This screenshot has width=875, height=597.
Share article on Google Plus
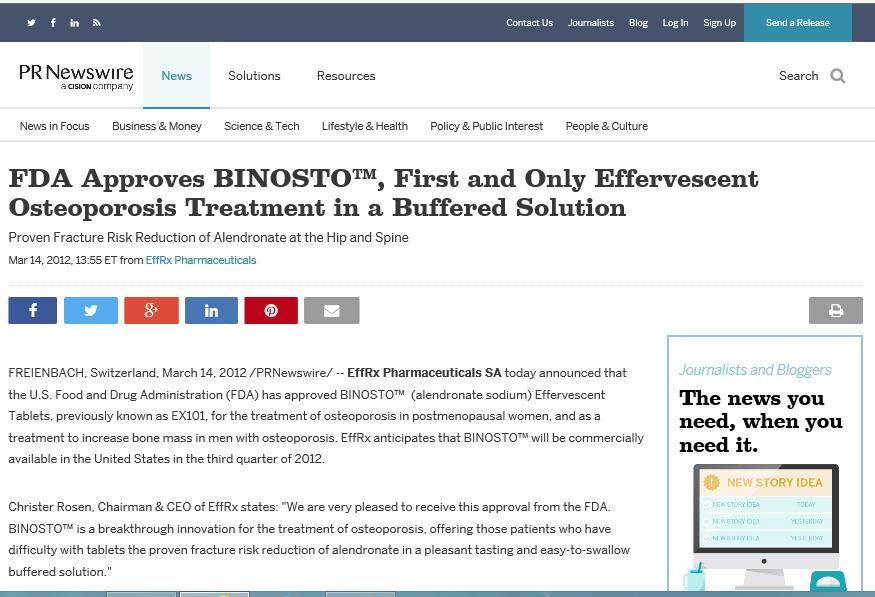[151, 310]
